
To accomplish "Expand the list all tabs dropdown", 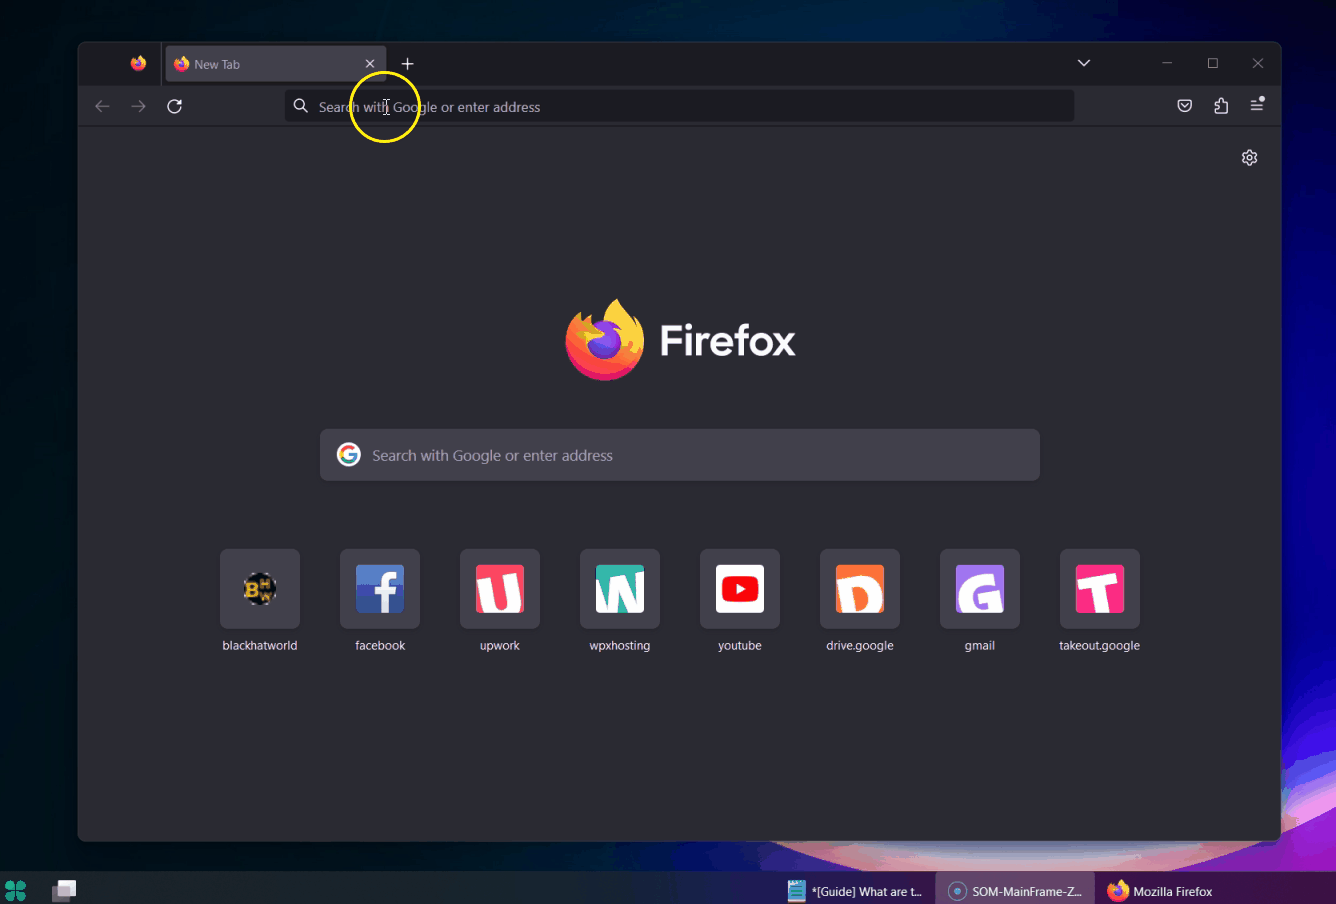I will point(1083,63).
